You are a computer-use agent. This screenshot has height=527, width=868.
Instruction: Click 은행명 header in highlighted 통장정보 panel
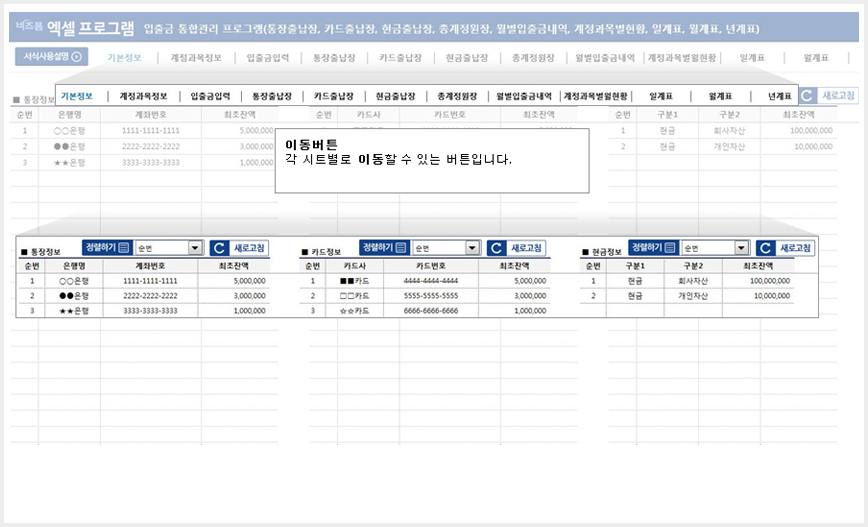(74, 266)
